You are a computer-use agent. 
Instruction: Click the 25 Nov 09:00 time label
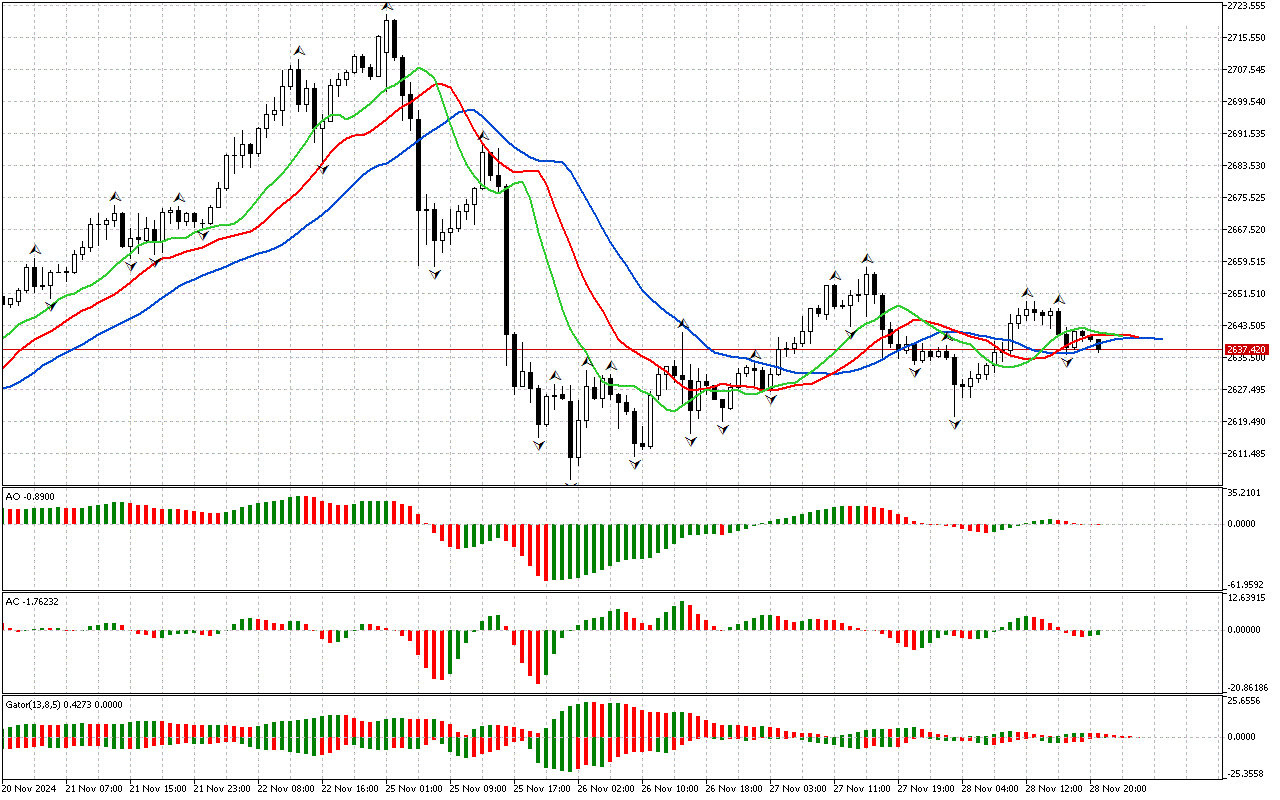[478, 789]
